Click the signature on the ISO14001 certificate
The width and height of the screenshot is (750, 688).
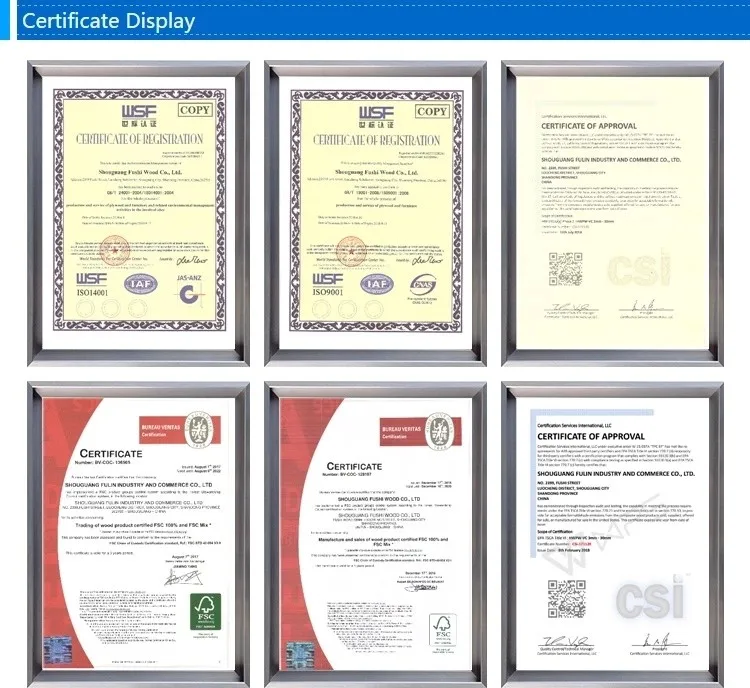[x=192, y=260]
